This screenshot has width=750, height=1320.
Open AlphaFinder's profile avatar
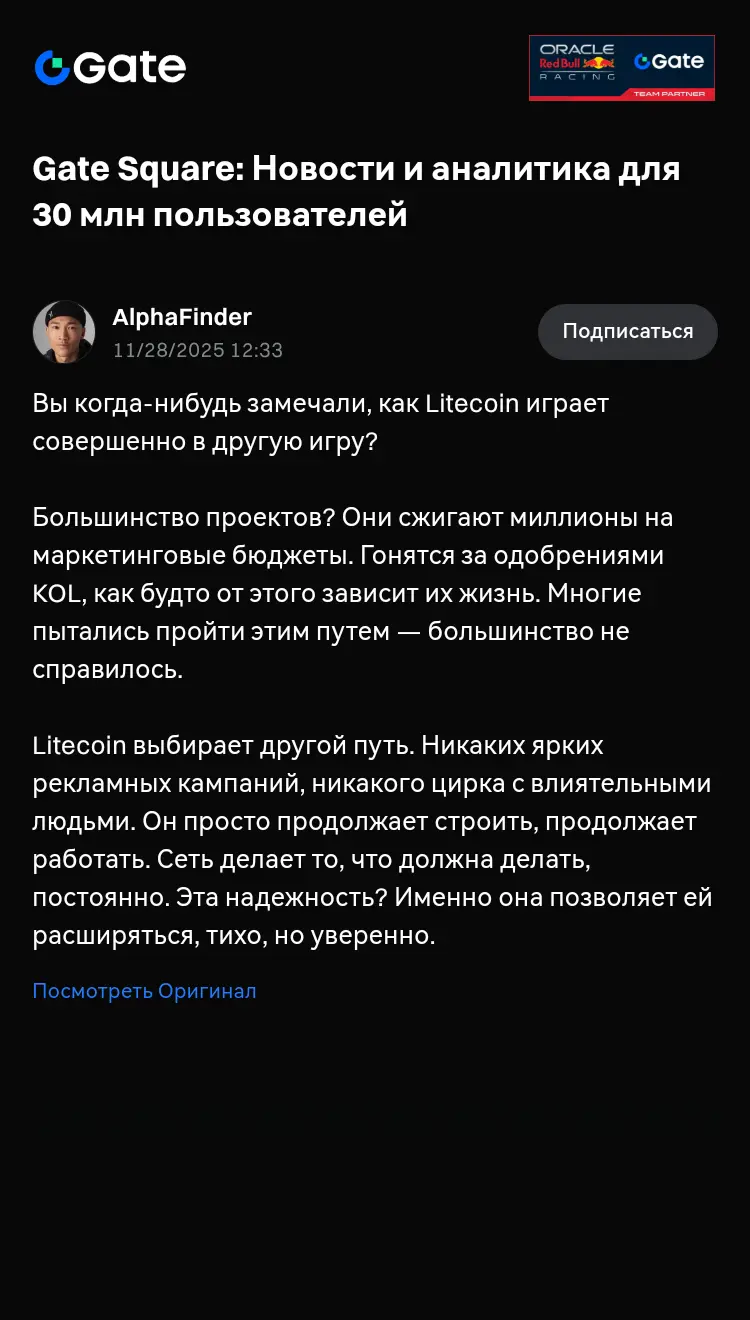tap(64, 332)
